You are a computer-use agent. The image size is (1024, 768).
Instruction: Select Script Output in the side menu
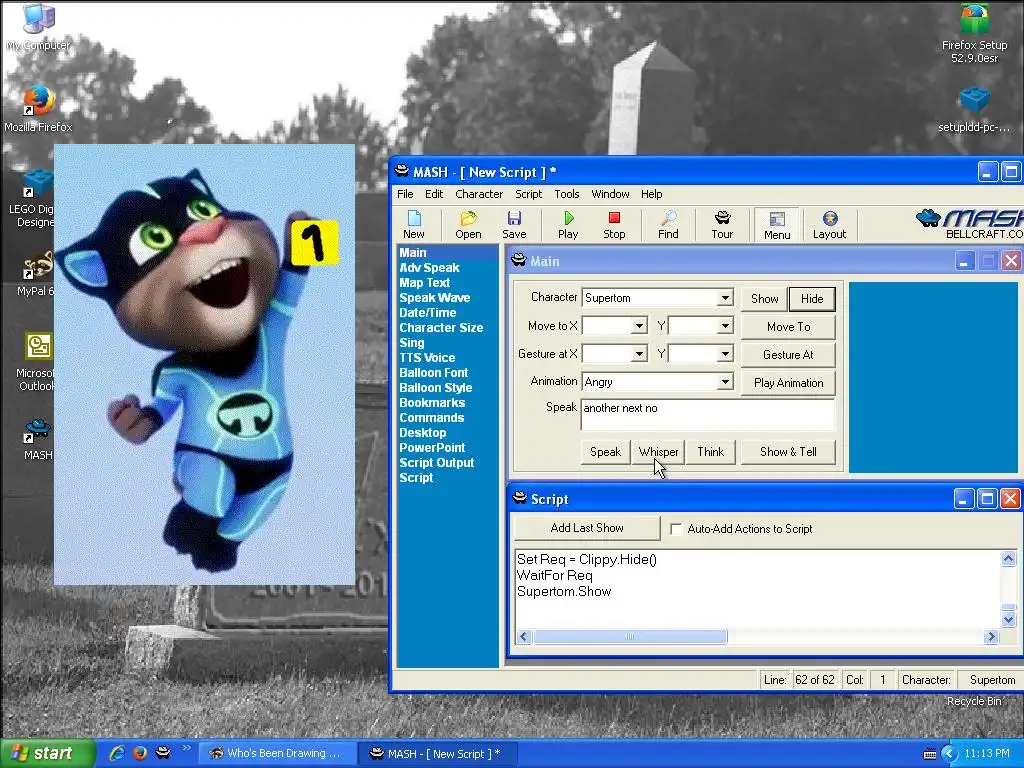436,463
